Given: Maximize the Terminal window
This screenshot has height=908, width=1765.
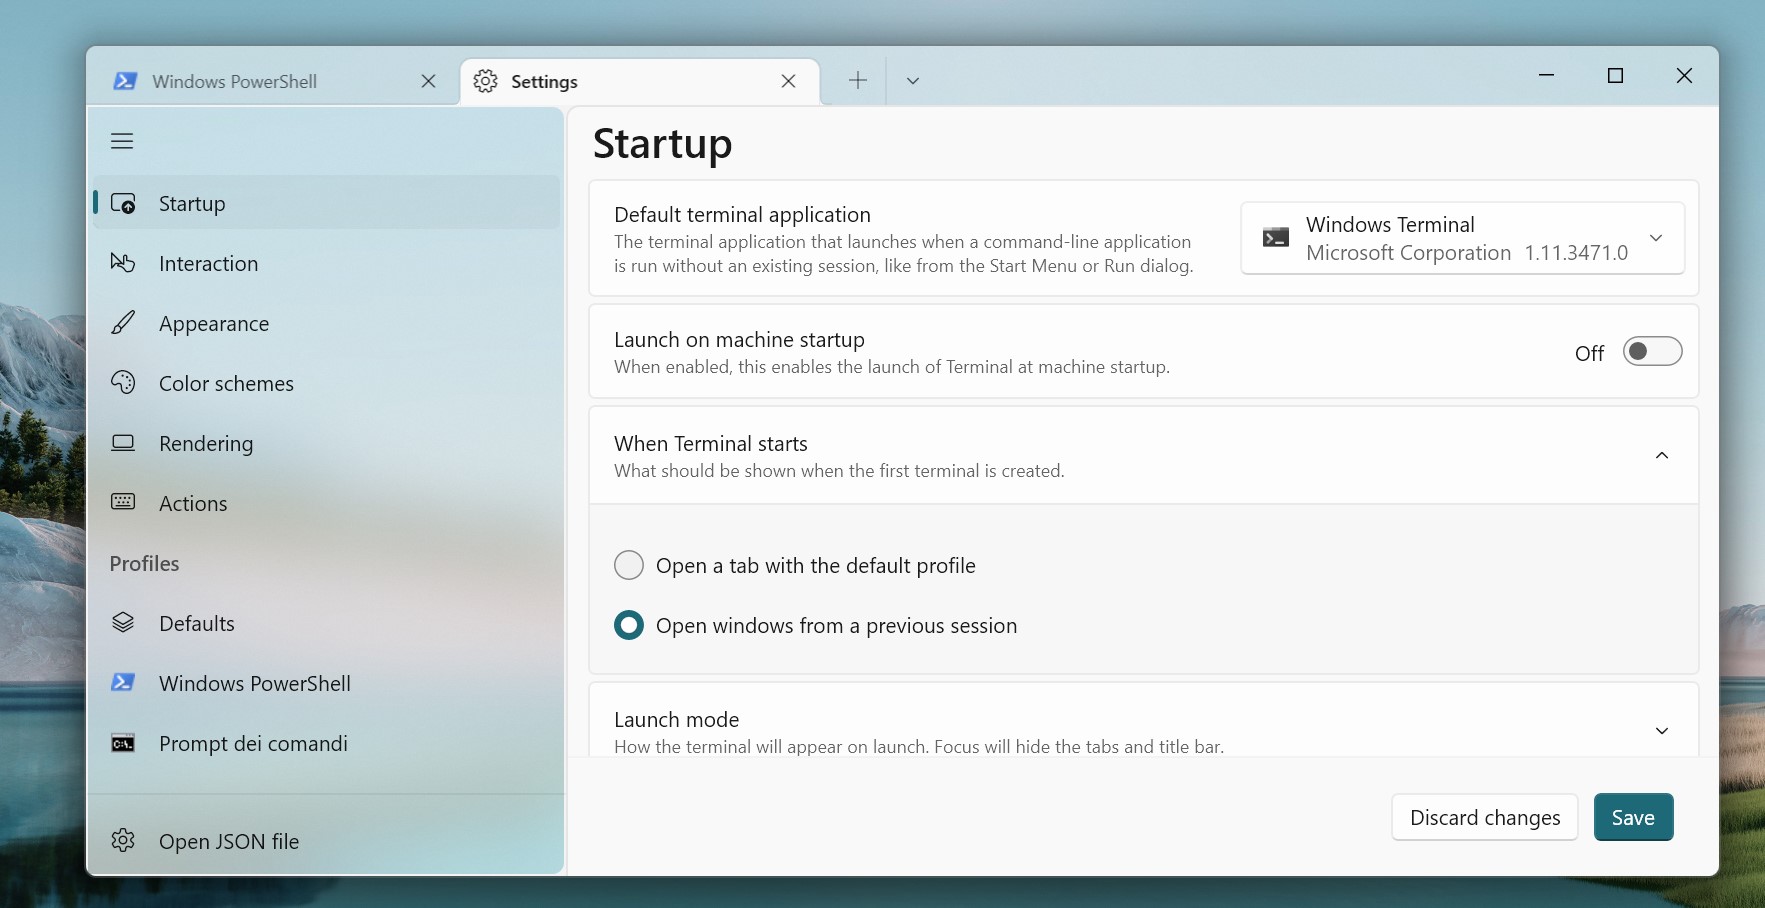Looking at the screenshot, I should click(1615, 76).
